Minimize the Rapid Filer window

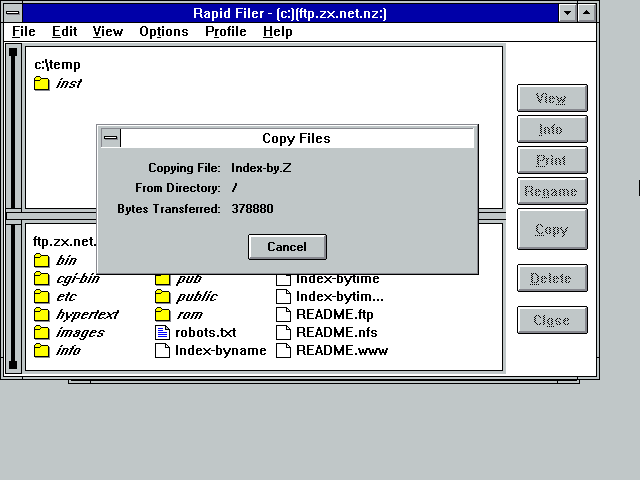point(567,13)
